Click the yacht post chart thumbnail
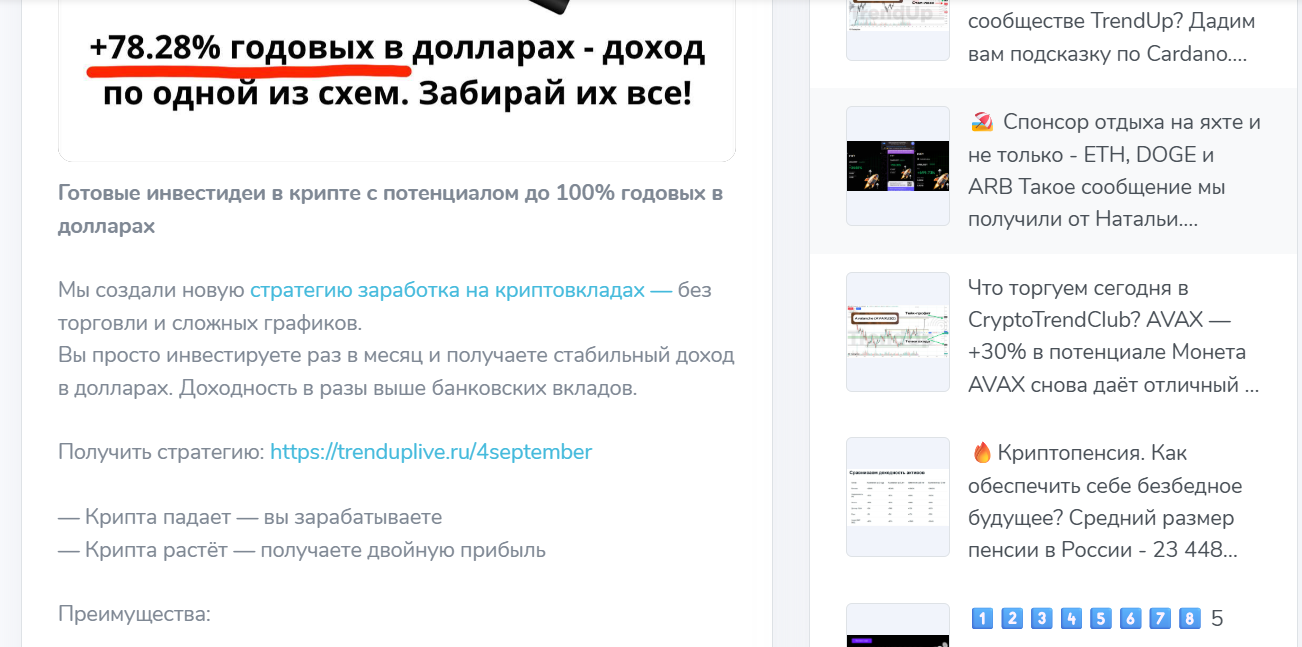The width and height of the screenshot is (1302, 647). (x=897, y=165)
